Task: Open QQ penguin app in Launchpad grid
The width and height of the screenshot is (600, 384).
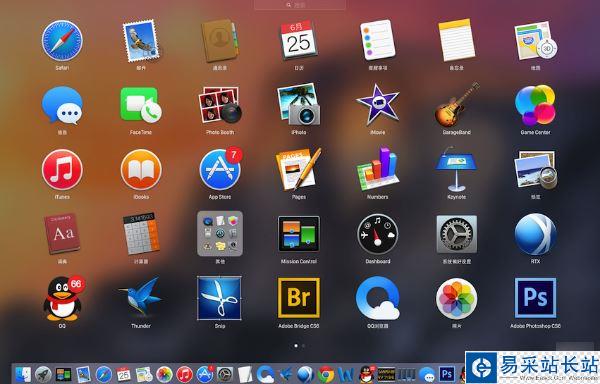Action: (x=63, y=298)
